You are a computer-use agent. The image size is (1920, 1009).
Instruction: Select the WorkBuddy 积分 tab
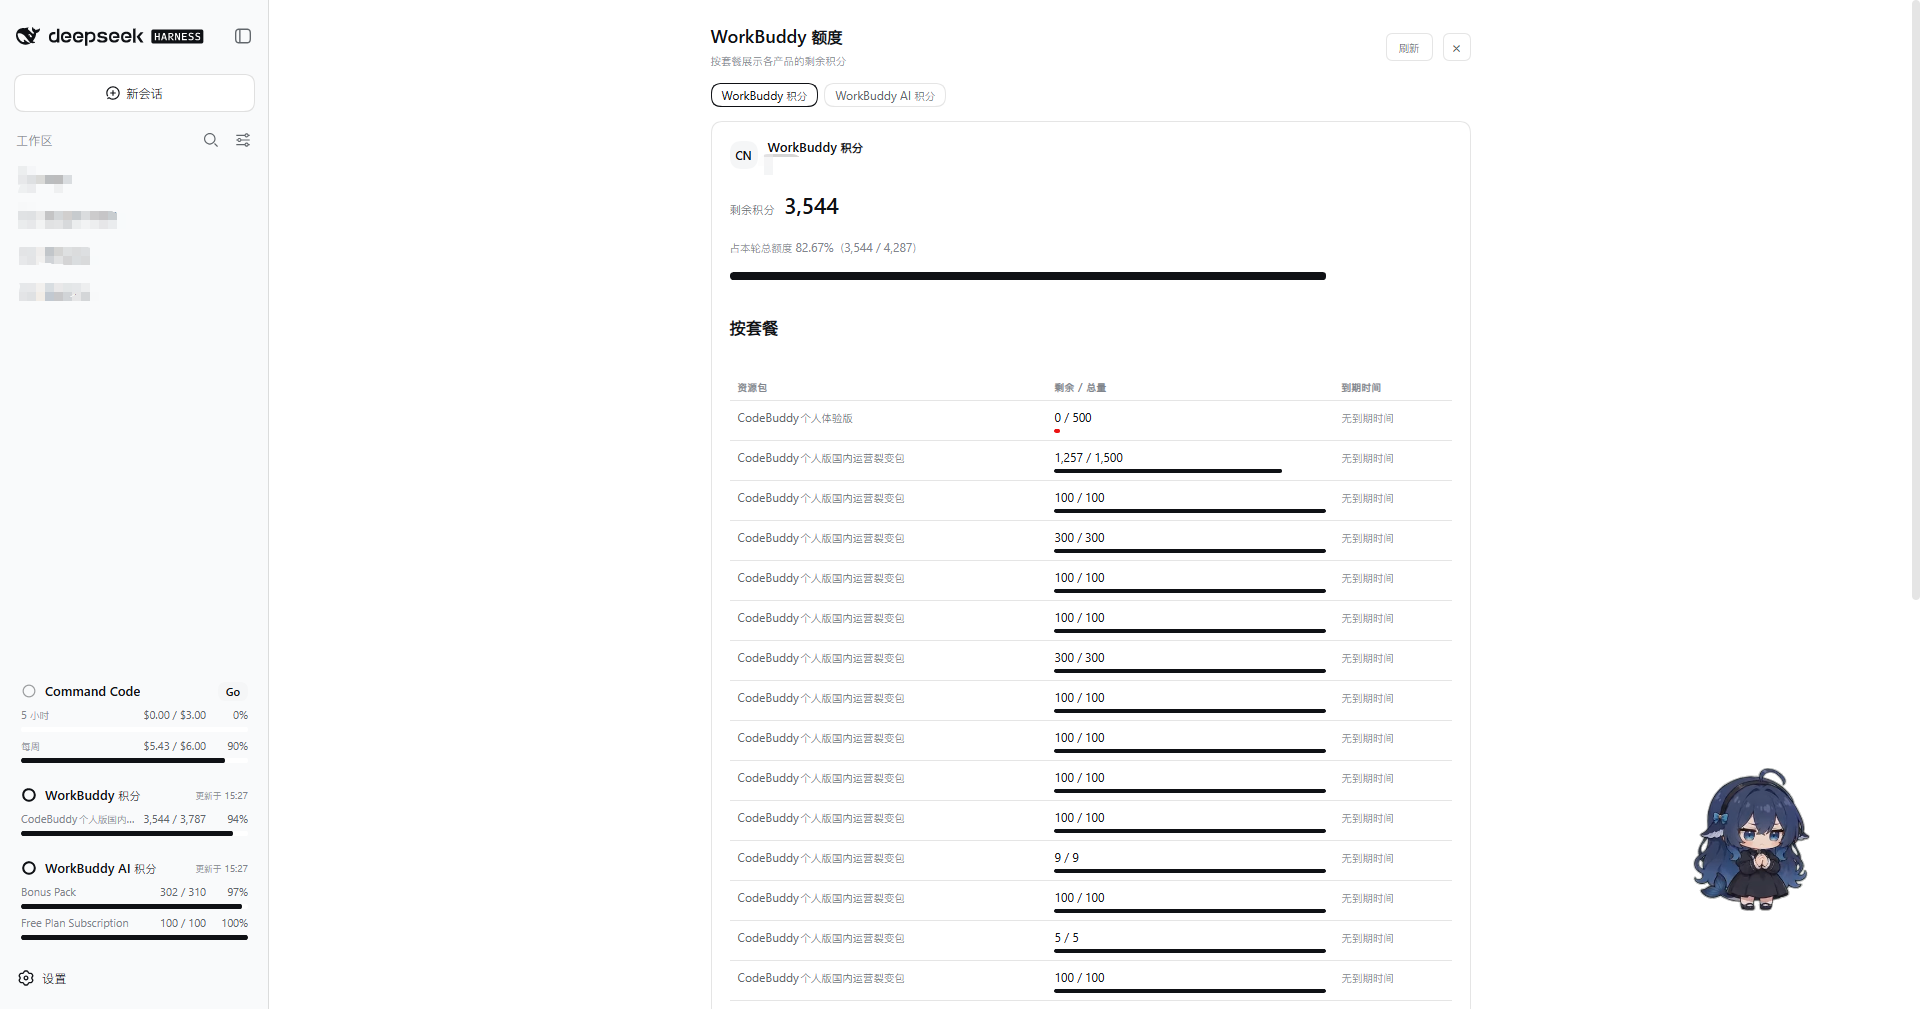pos(764,96)
